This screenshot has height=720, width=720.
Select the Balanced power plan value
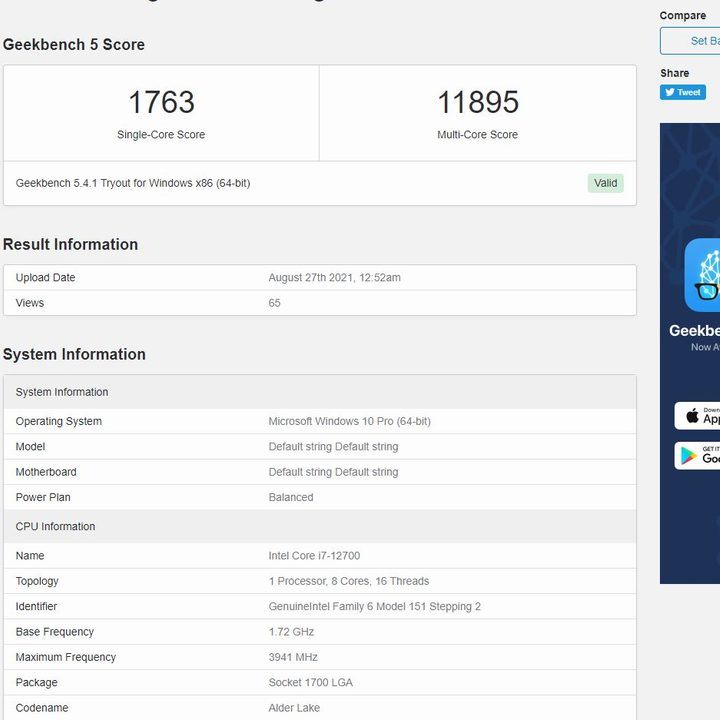point(291,497)
